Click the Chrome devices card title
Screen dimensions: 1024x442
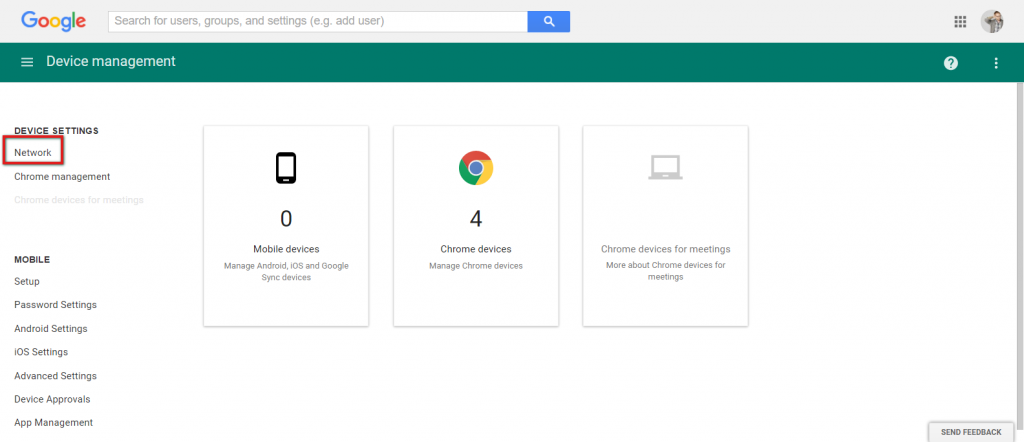[x=475, y=249]
